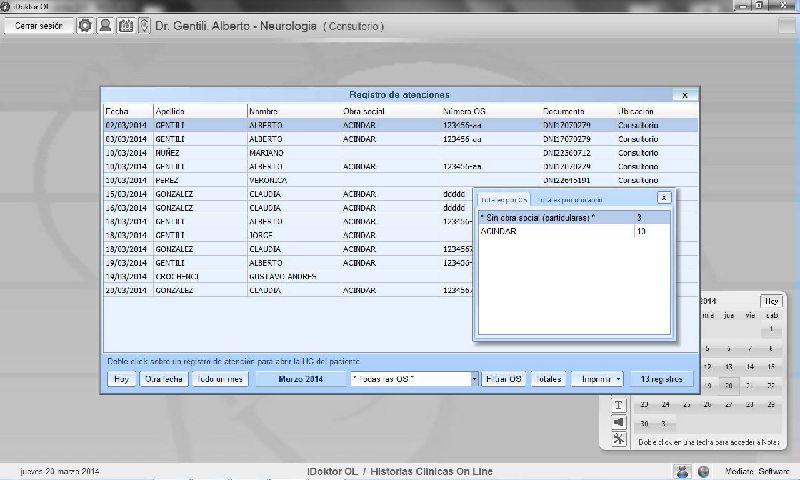Select the PEREZ VERONICA record row
Screen dimensions: 800x480
pyautogui.click(x=401, y=180)
